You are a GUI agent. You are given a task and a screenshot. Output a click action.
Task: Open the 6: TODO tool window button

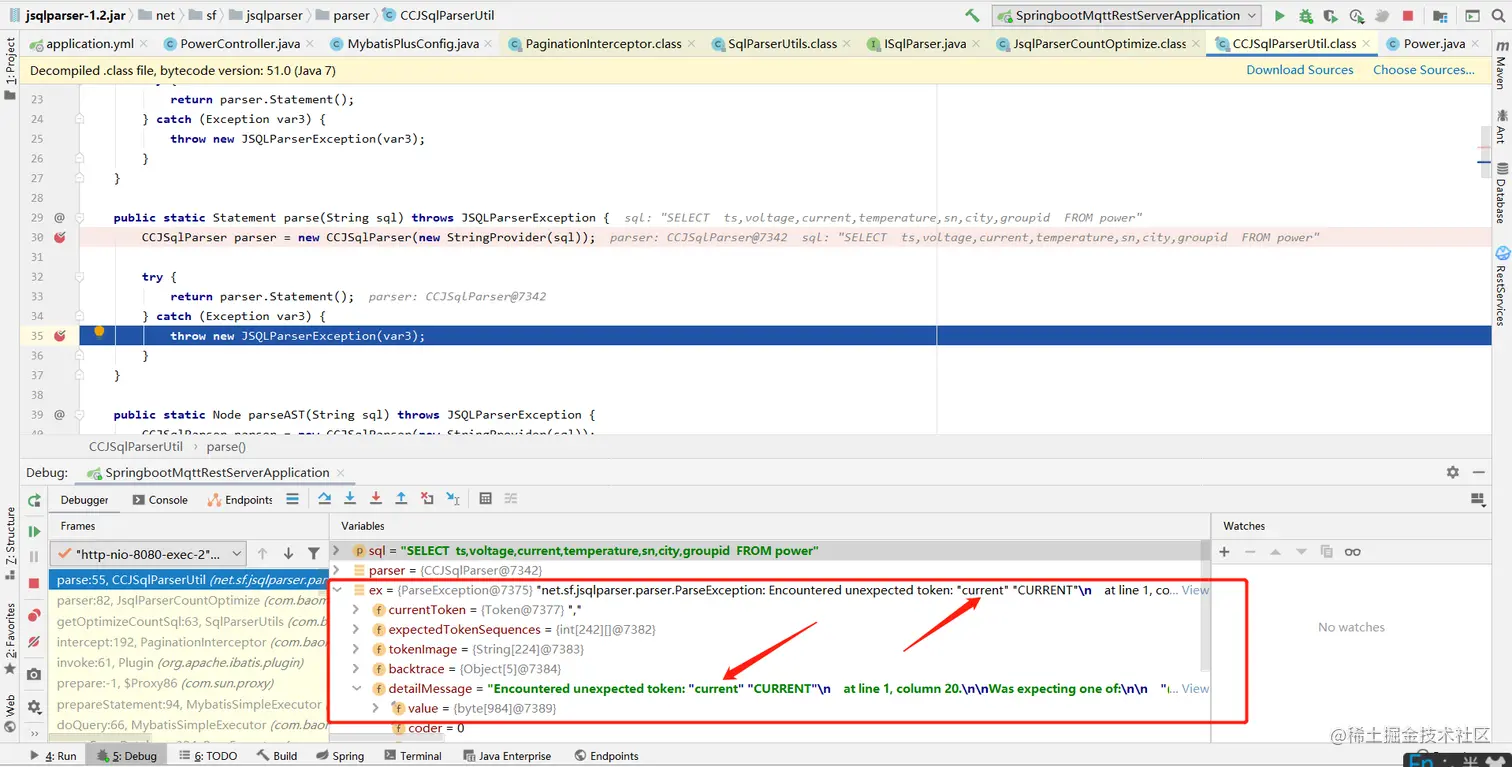[x=207, y=756]
